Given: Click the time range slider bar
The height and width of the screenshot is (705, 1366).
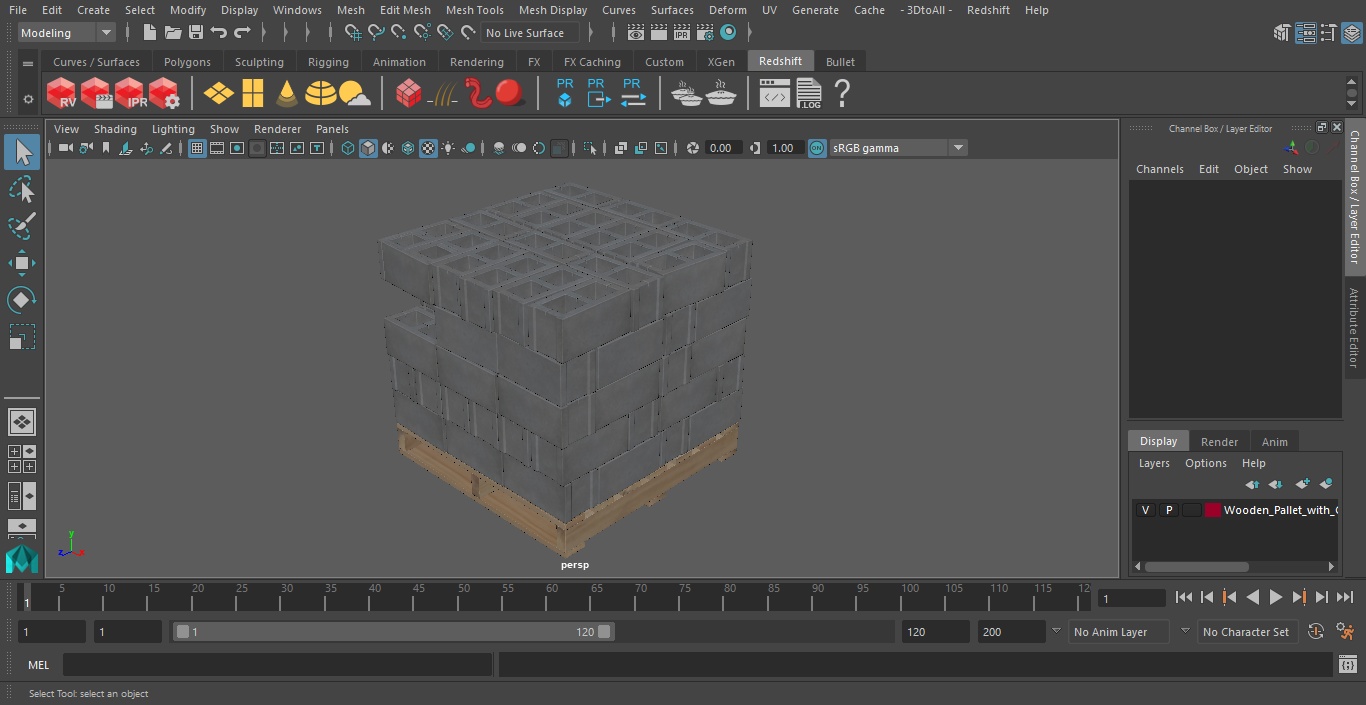Looking at the screenshot, I should (x=393, y=632).
